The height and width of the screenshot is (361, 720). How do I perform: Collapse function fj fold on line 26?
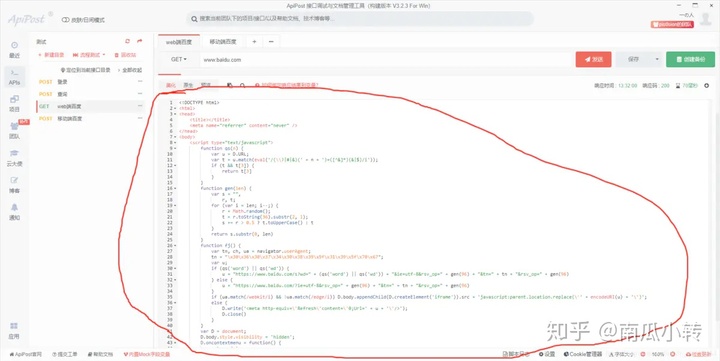(175, 246)
